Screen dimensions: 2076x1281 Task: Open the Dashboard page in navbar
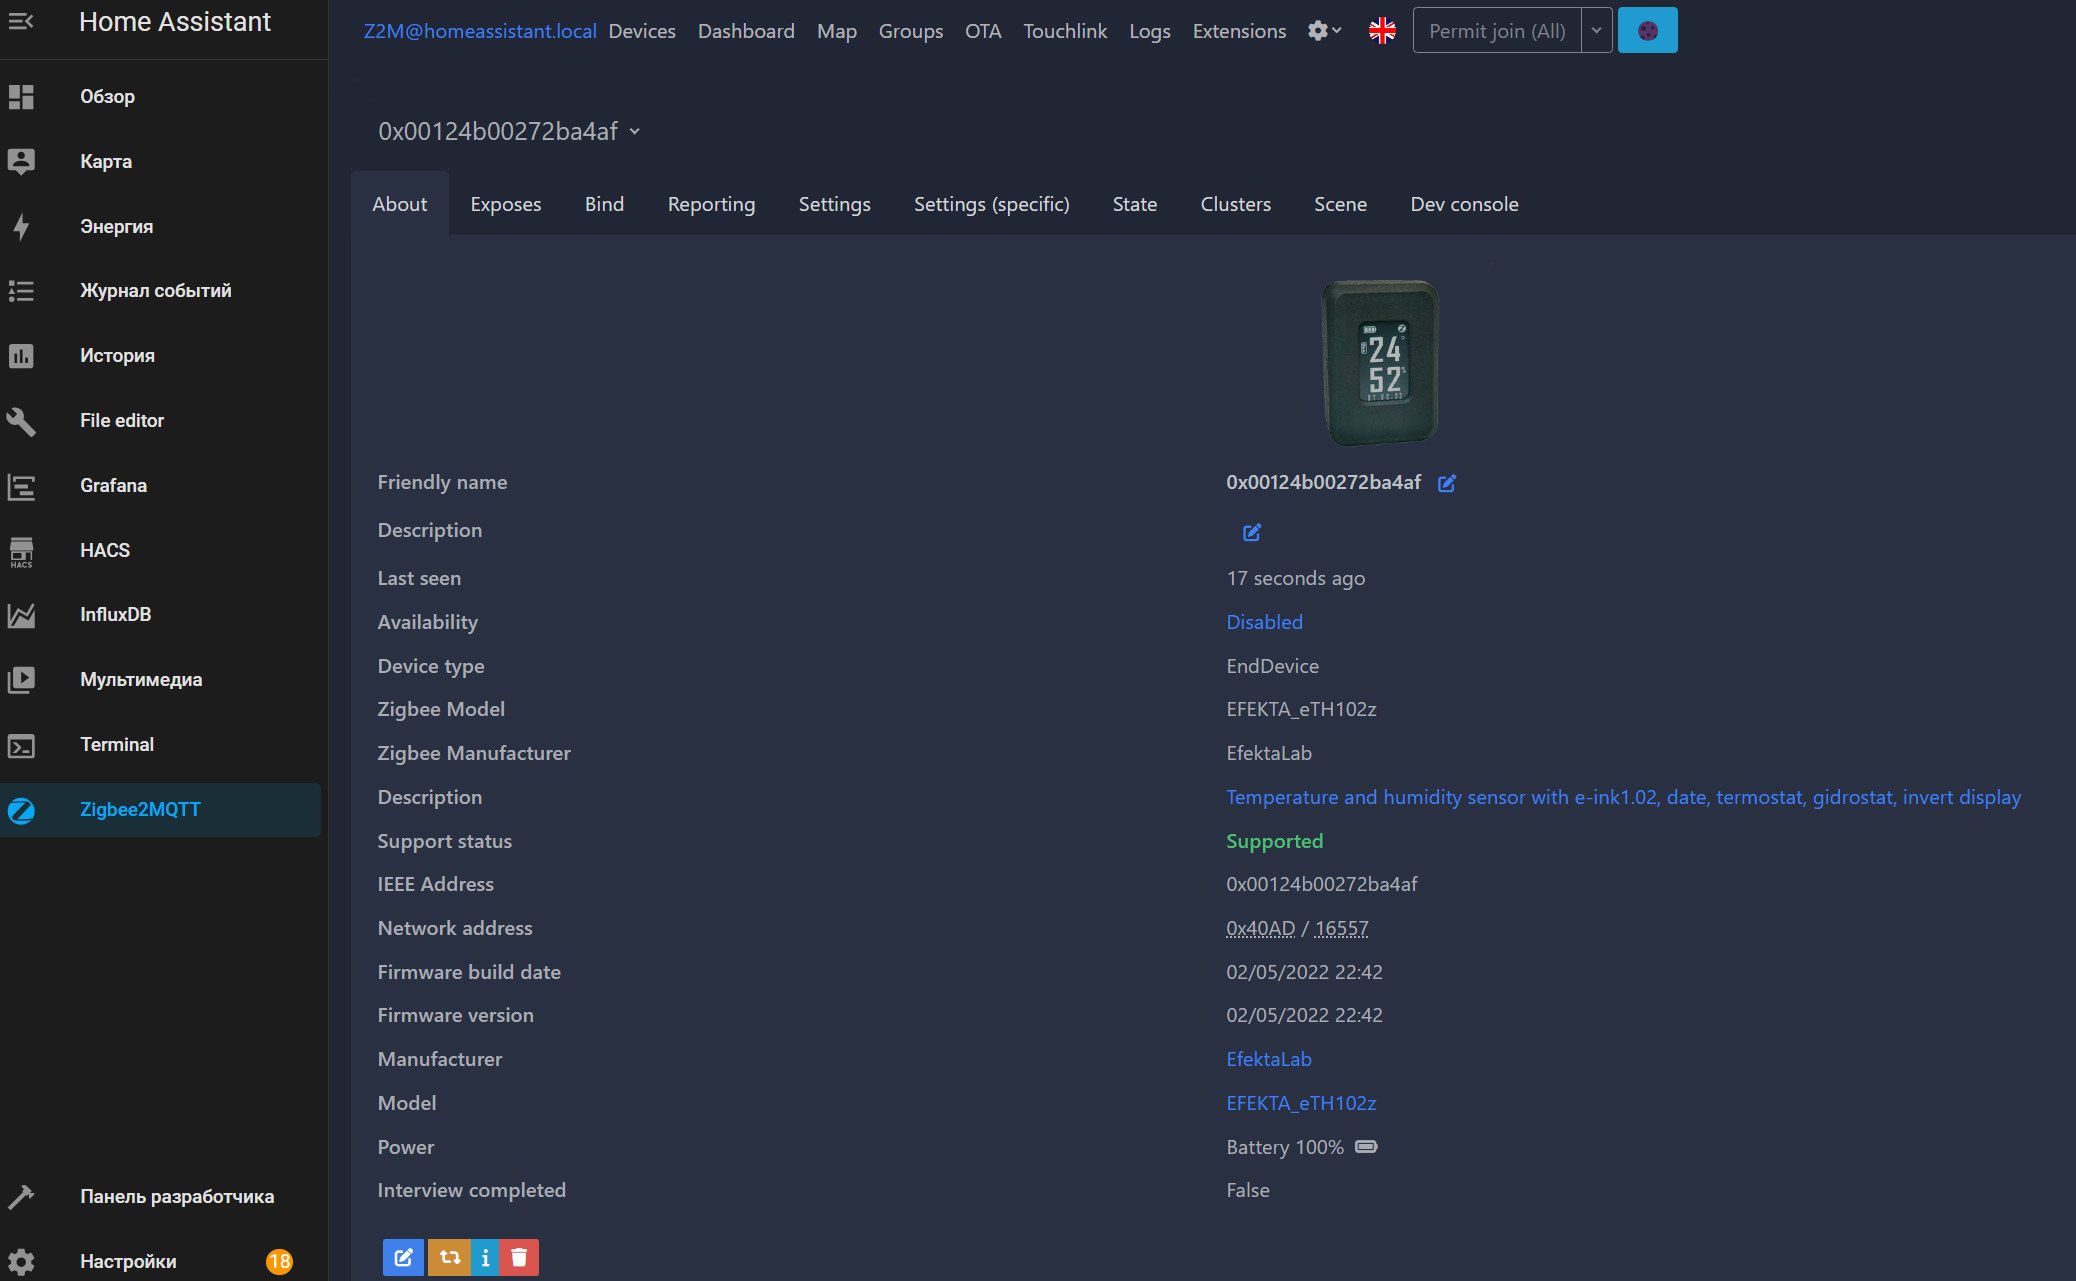click(746, 31)
